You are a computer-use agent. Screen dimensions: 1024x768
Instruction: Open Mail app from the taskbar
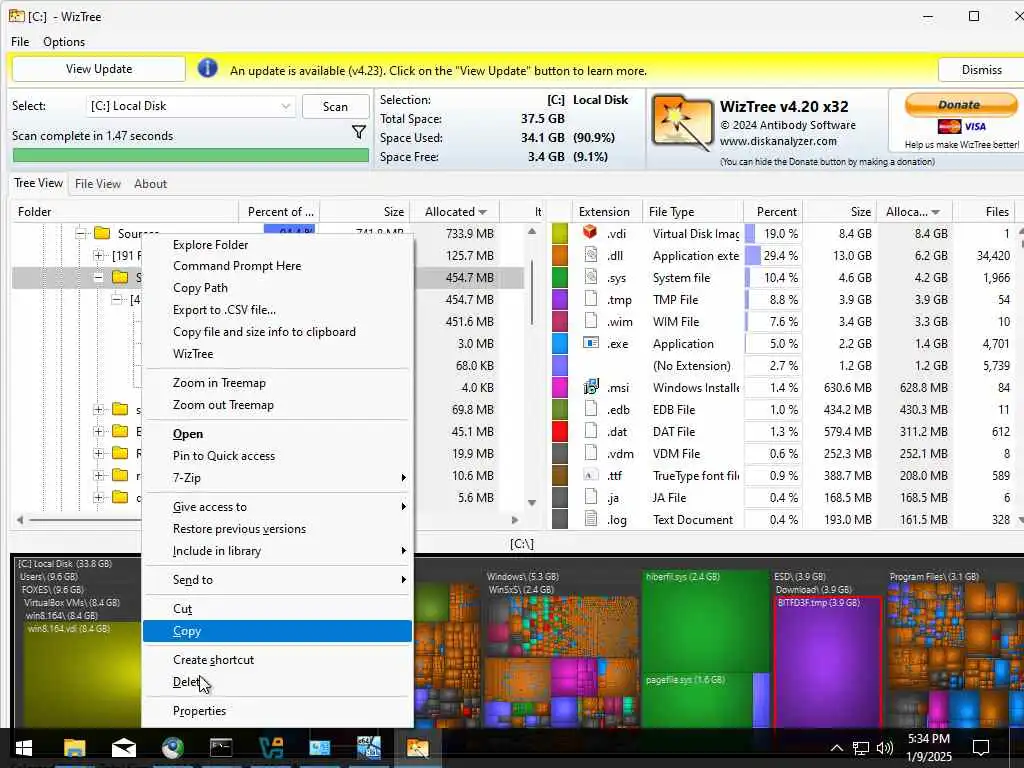click(x=123, y=748)
